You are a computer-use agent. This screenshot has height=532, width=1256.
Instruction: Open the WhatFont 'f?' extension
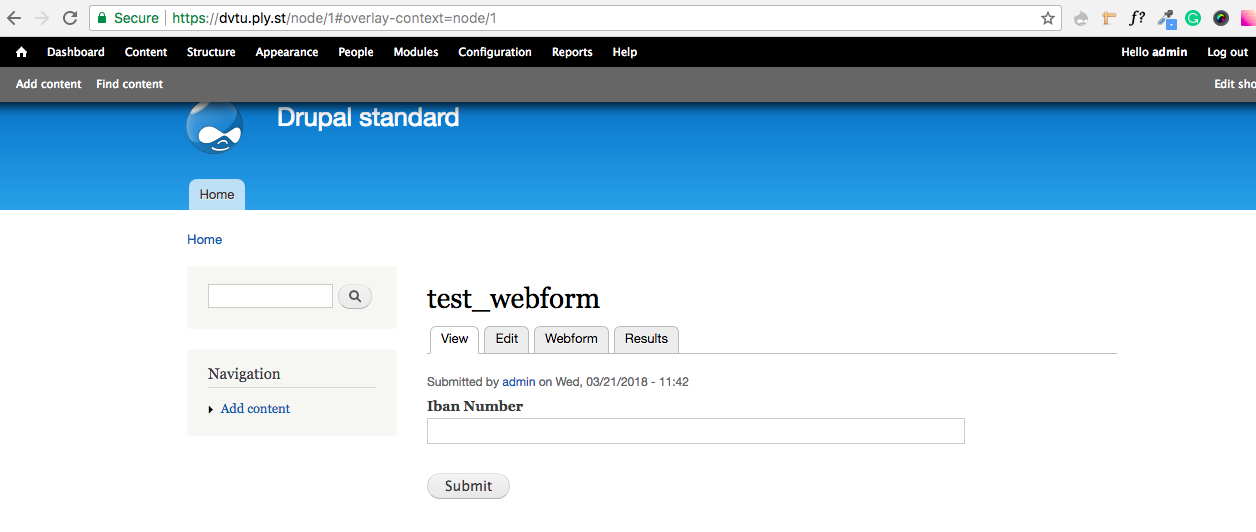1137,18
